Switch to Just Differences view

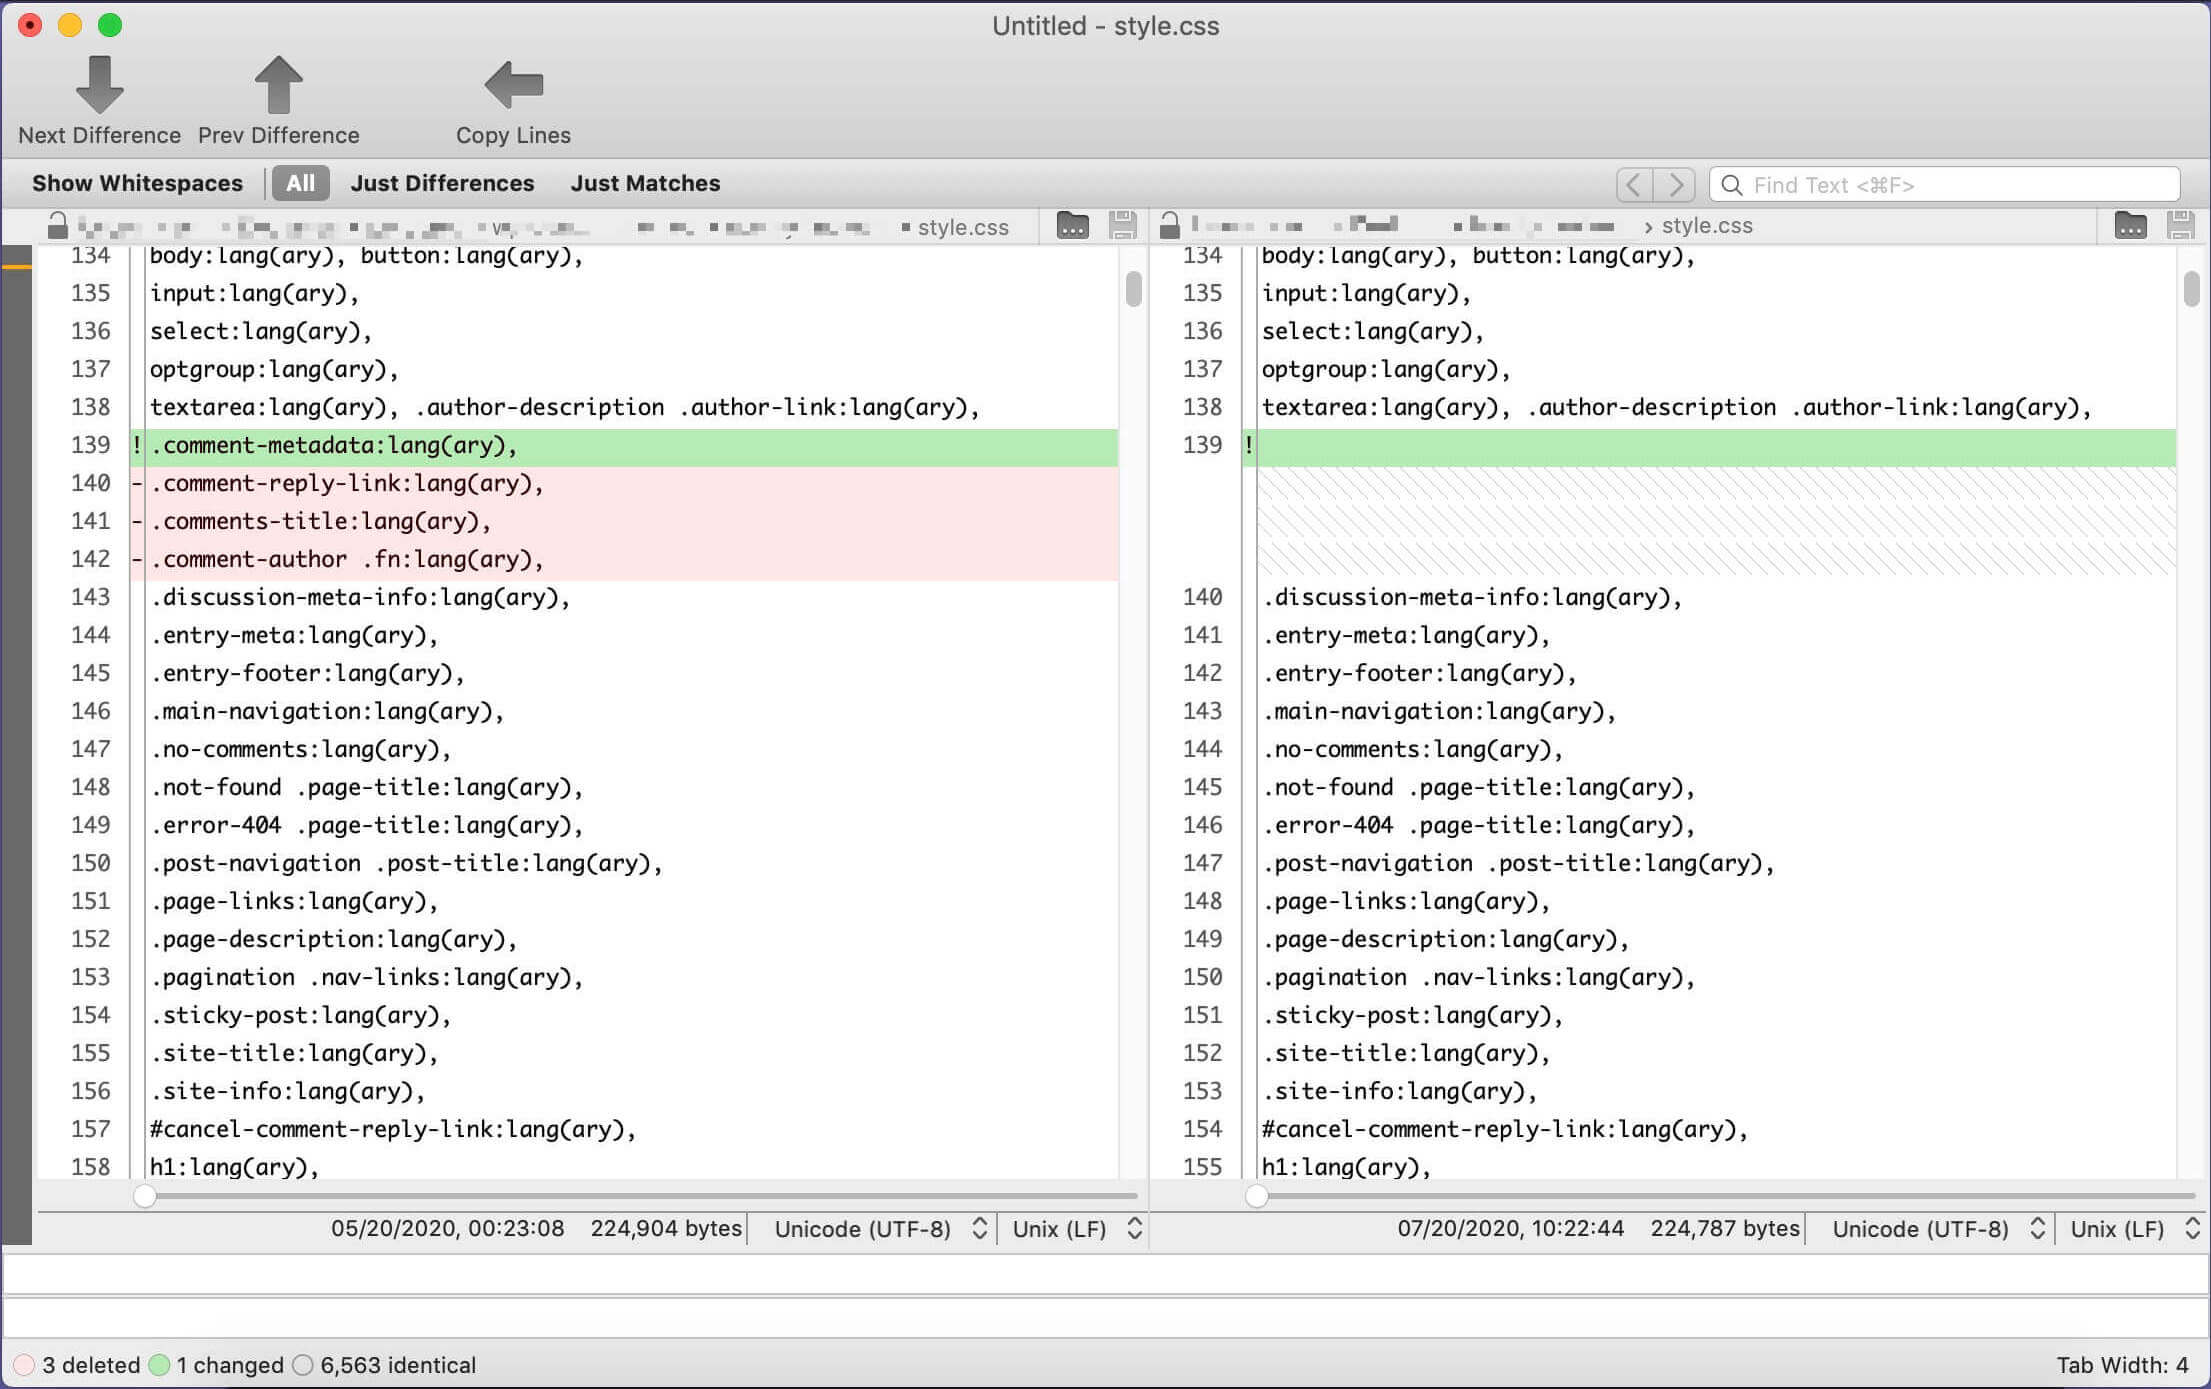pos(442,183)
